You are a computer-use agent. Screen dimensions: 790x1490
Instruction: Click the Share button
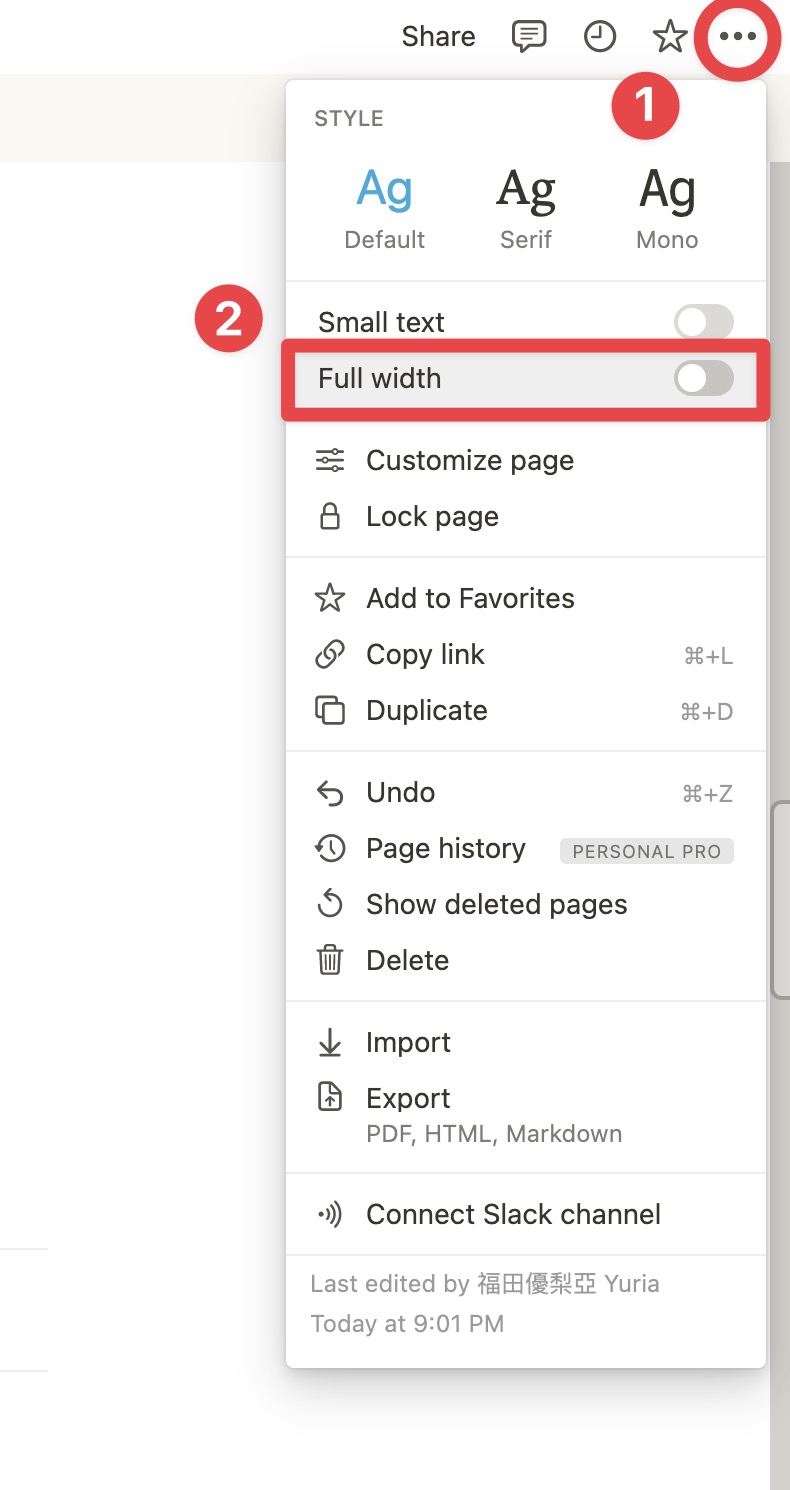(x=438, y=37)
